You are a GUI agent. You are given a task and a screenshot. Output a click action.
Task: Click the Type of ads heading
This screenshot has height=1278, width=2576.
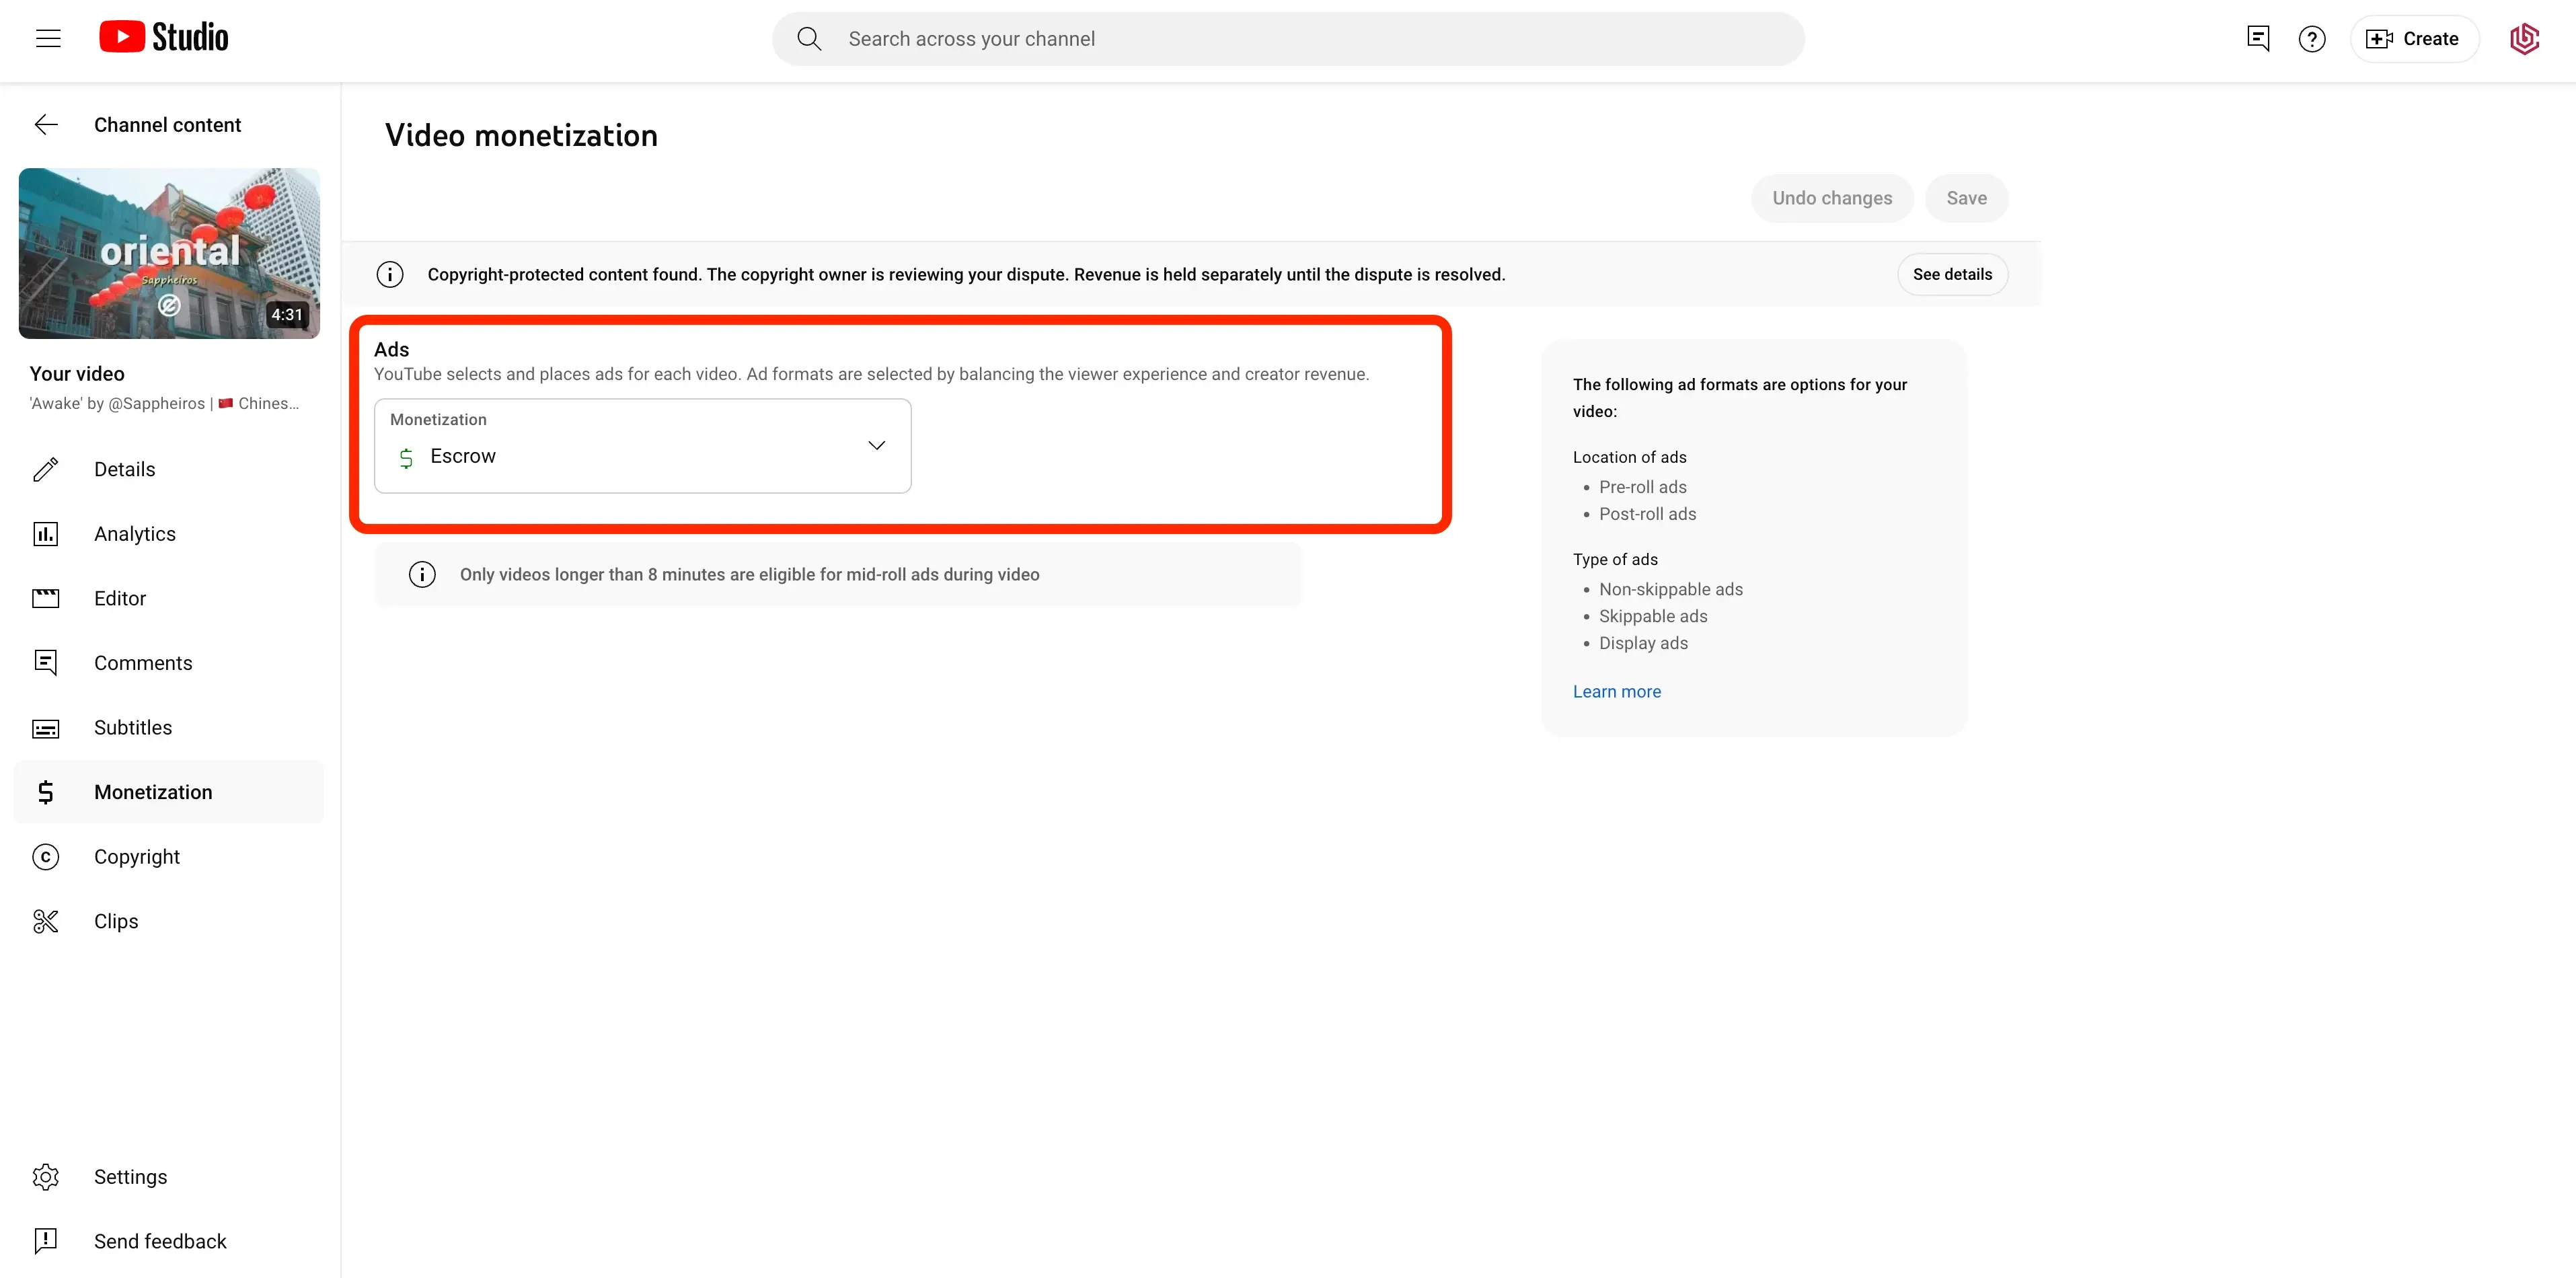click(x=1615, y=559)
